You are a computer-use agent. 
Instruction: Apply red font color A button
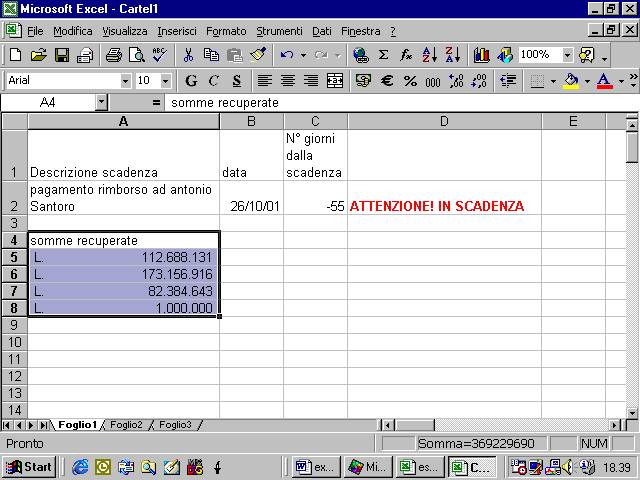[x=604, y=80]
